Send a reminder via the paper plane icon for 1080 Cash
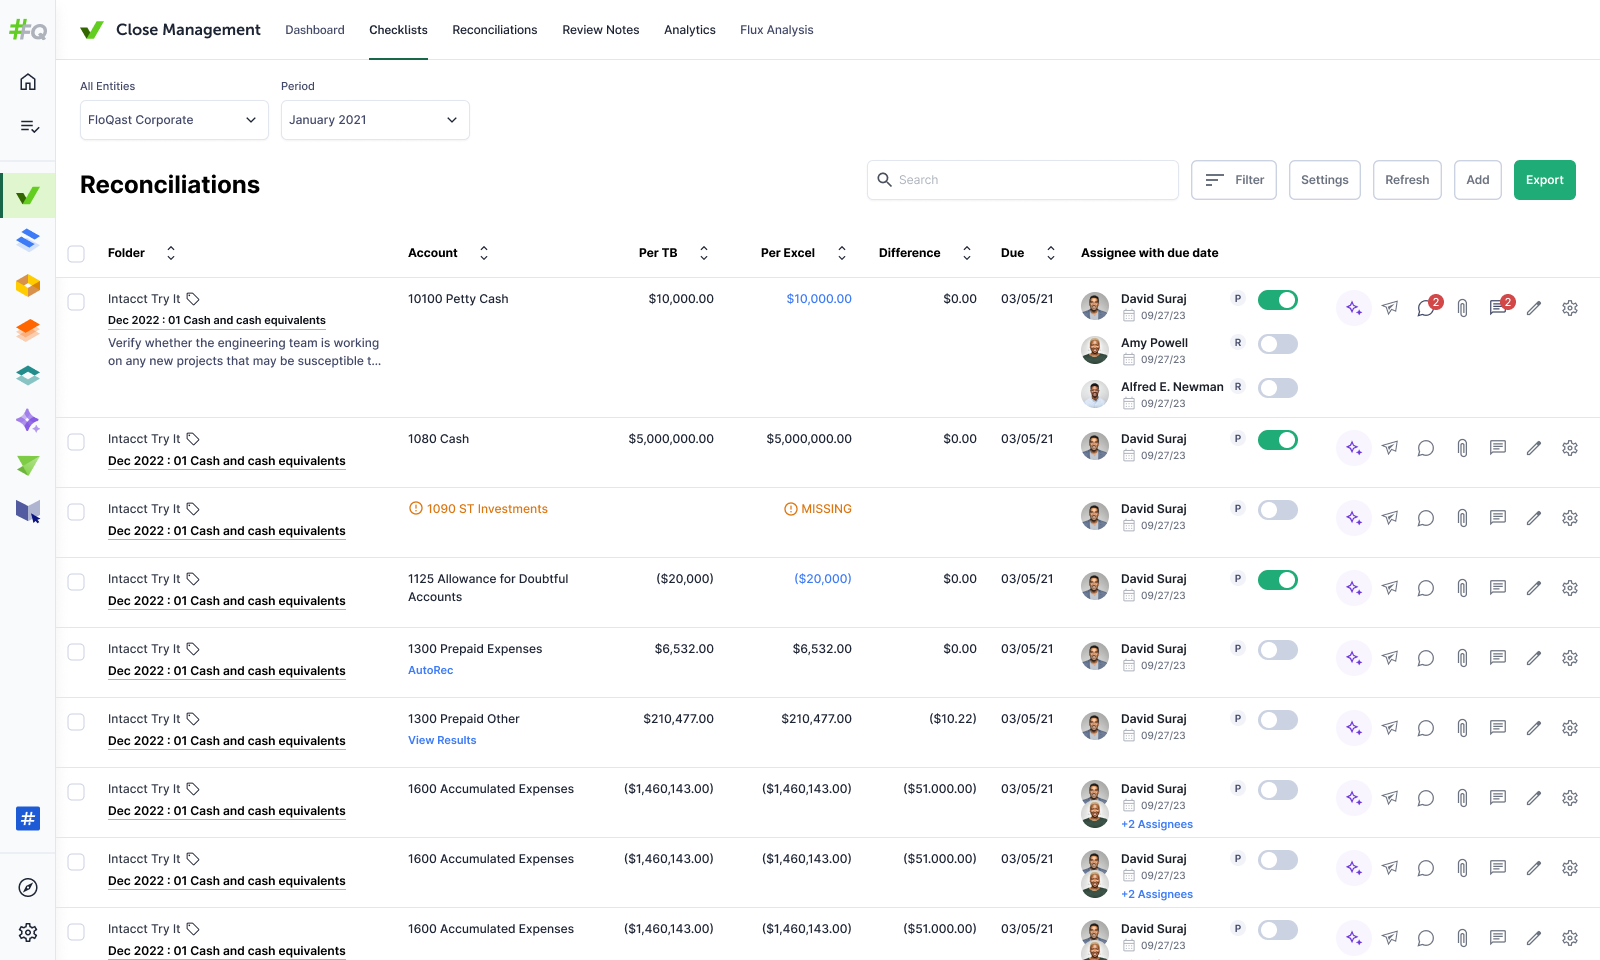1600x960 pixels. 1389,447
